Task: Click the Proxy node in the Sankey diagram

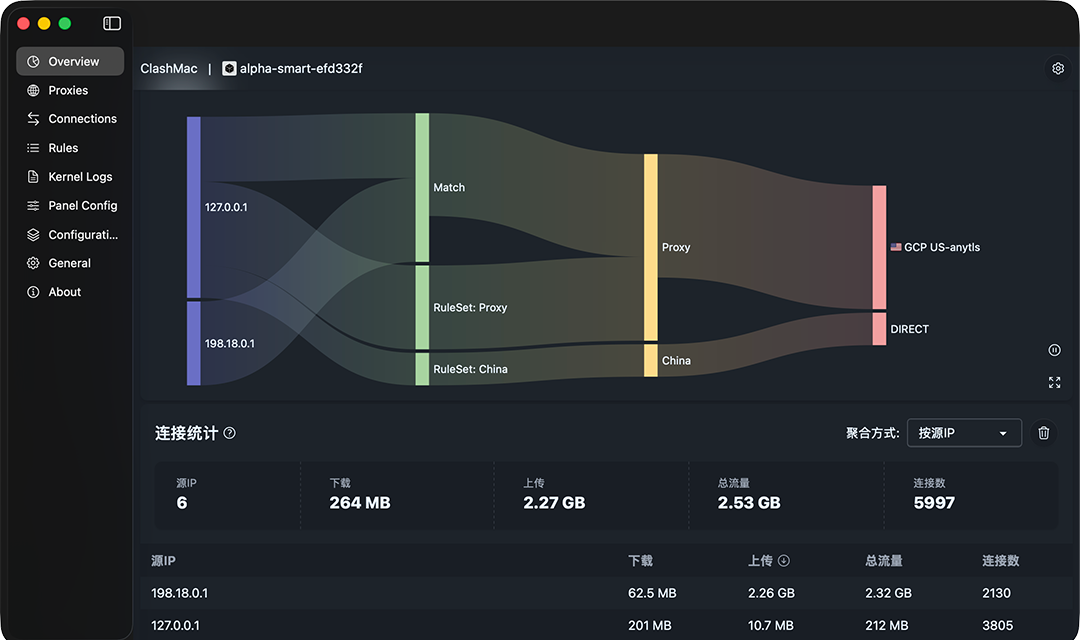Action: (649, 247)
